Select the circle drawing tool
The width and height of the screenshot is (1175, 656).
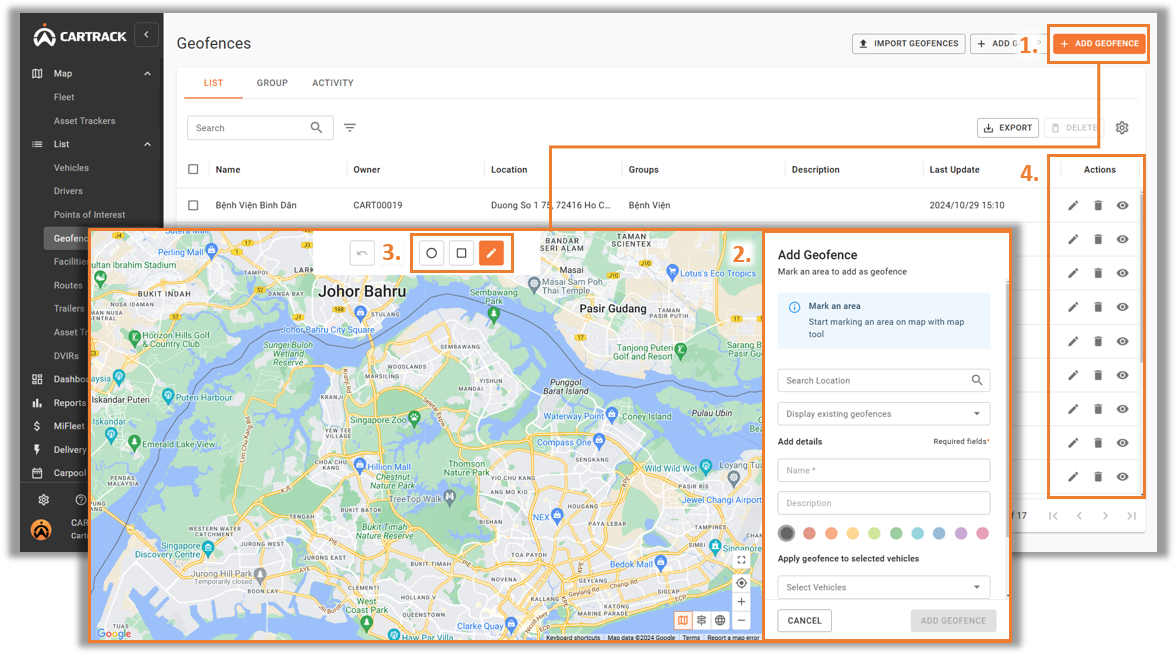click(432, 253)
